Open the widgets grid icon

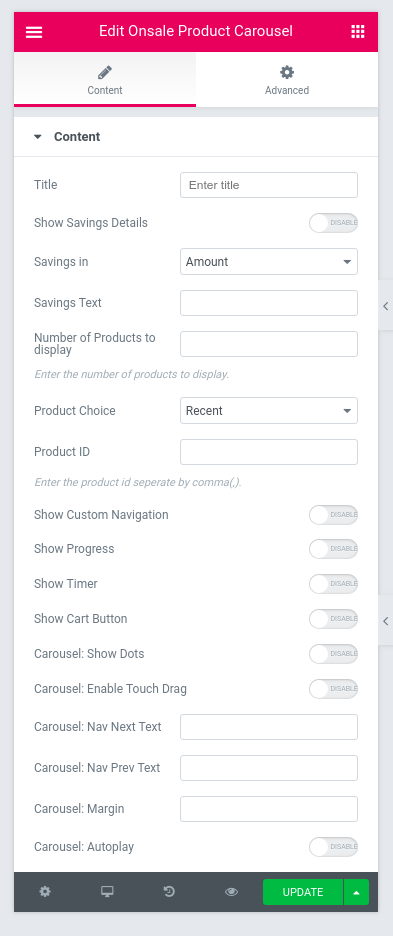tap(358, 32)
